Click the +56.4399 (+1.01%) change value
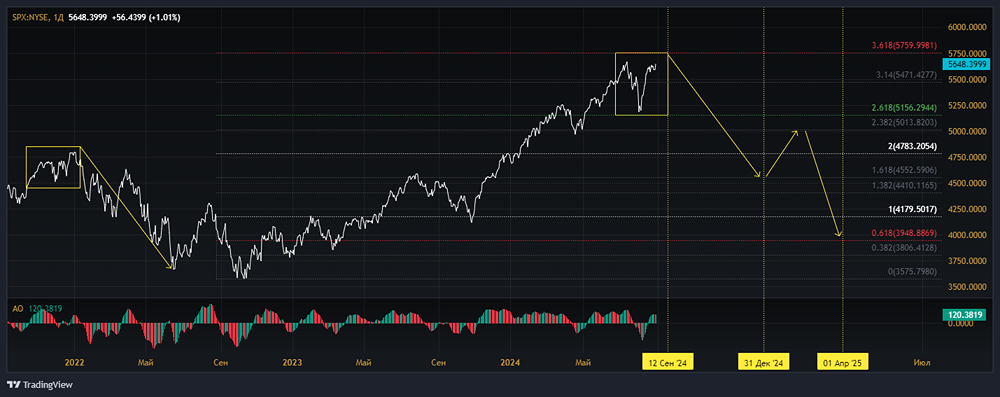Screen dimensions: 1000x397 click(x=145, y=18)
